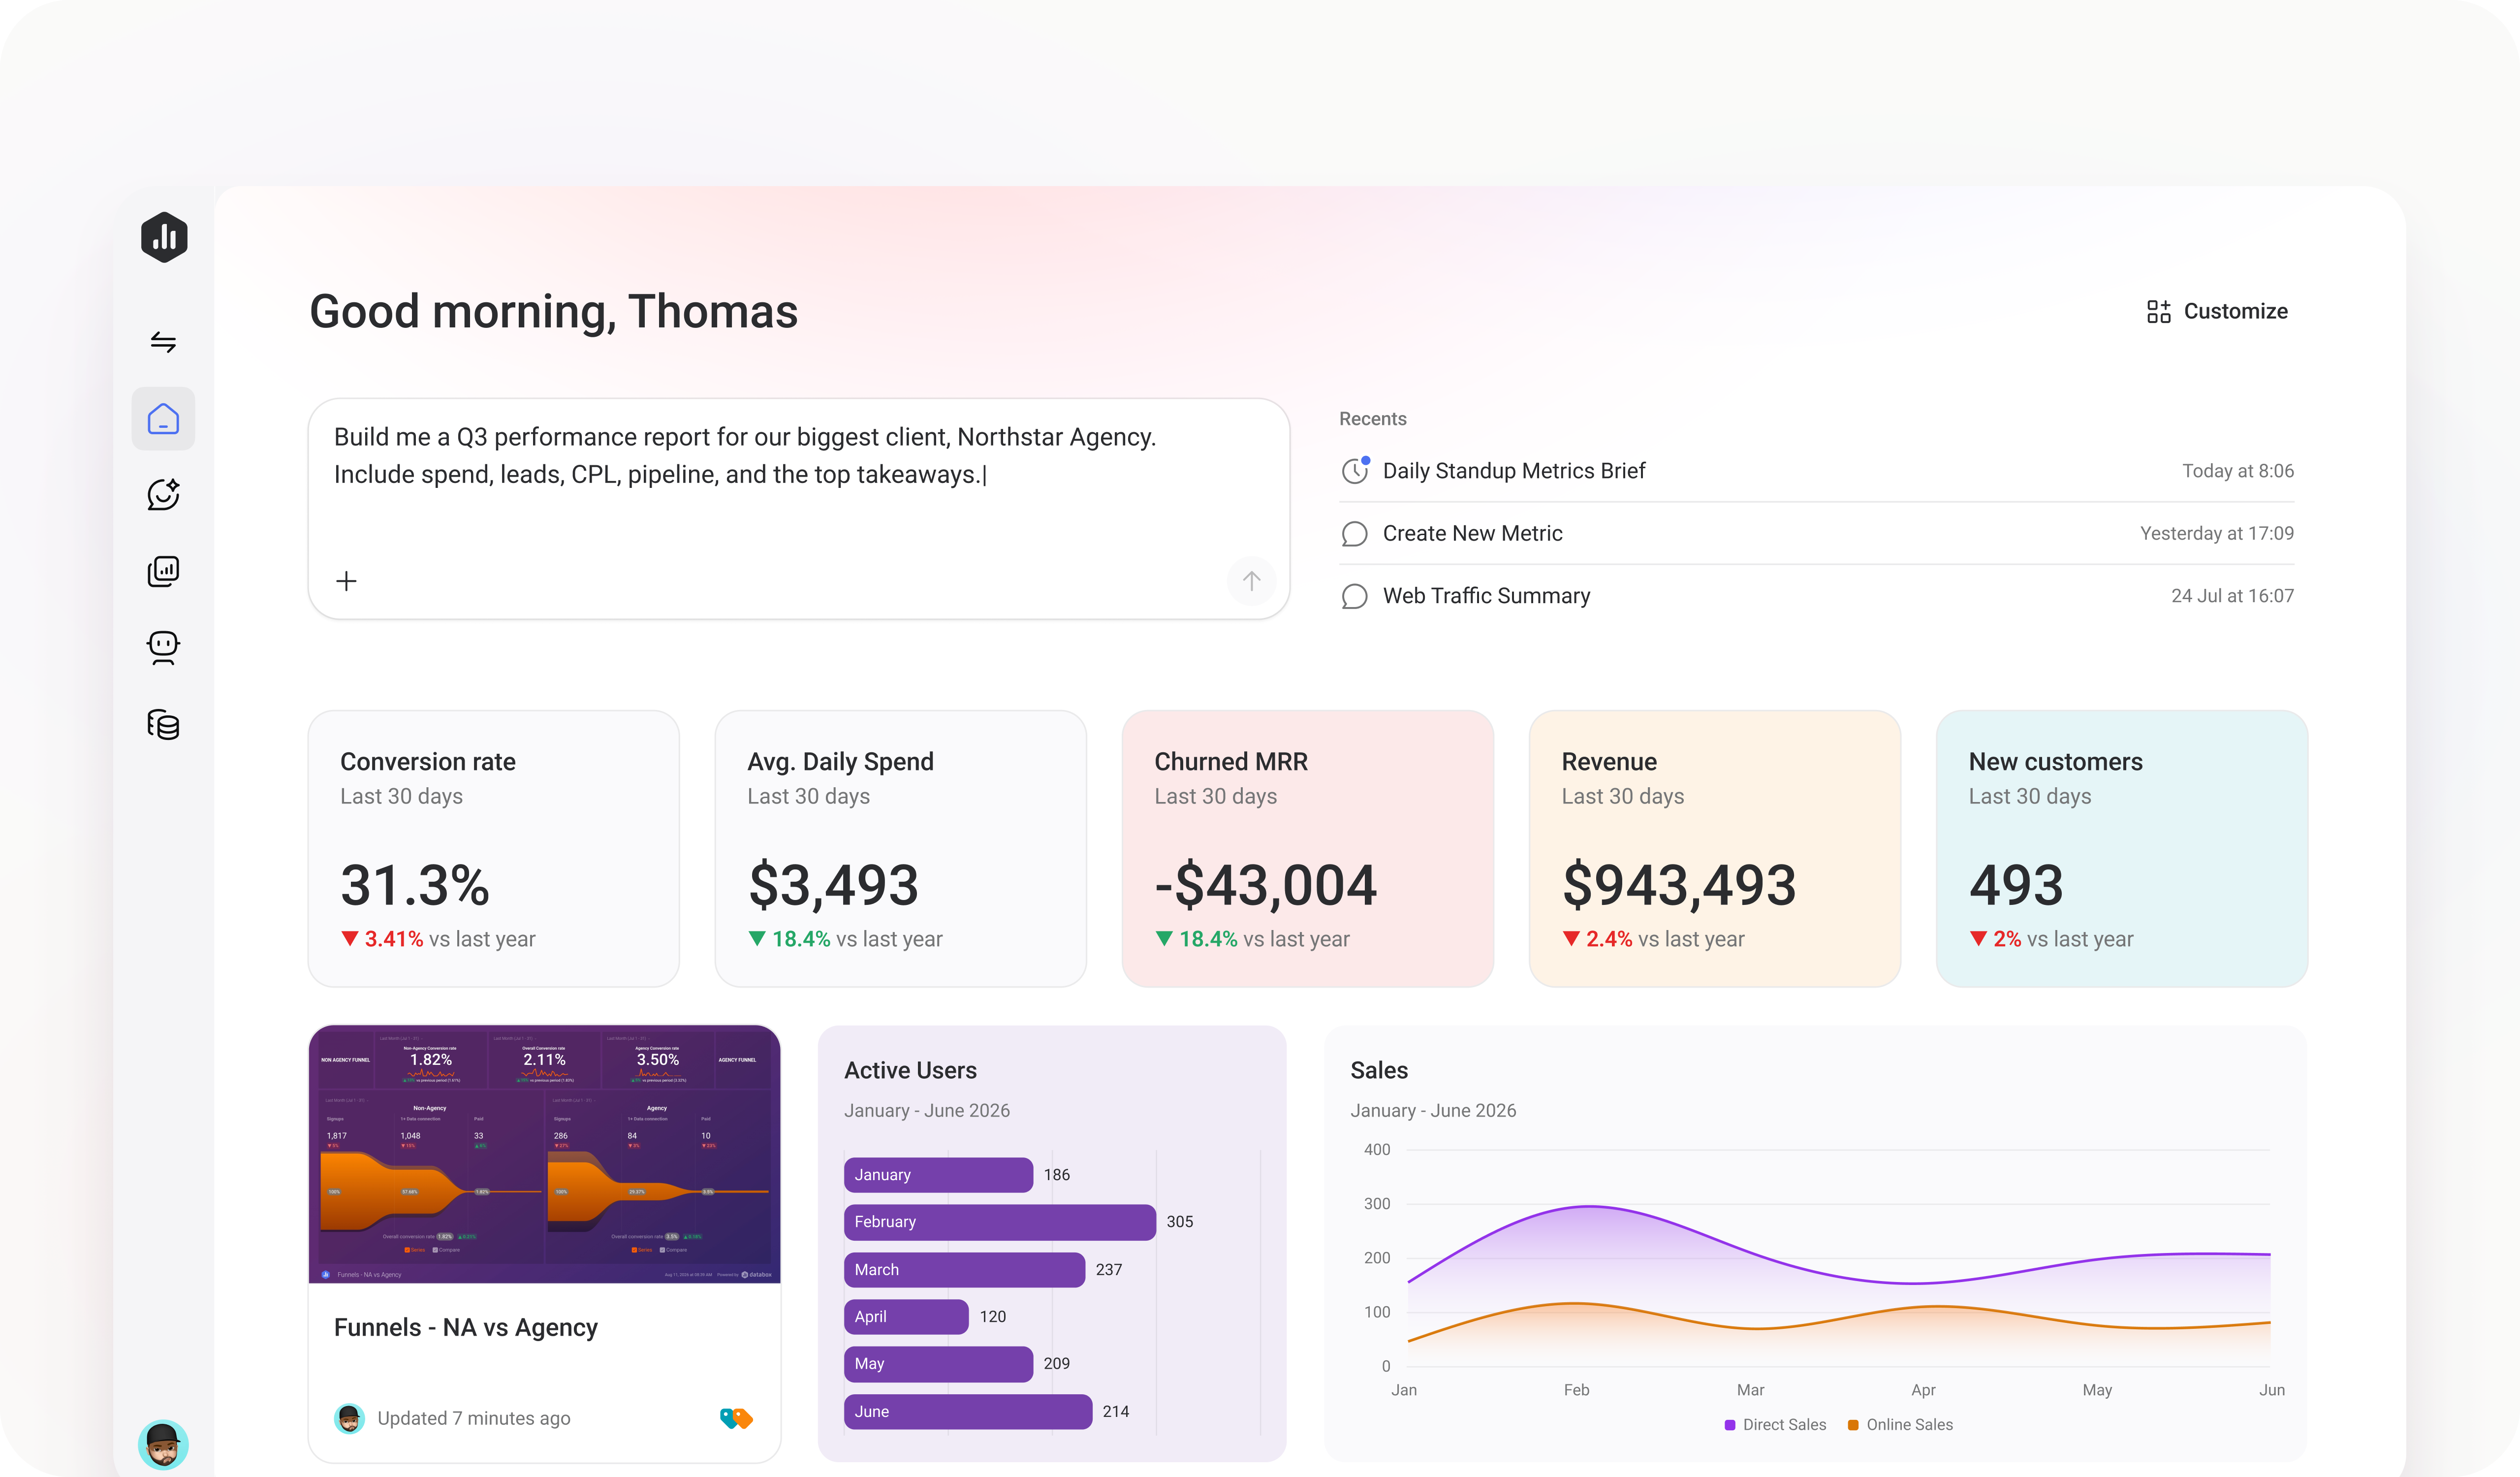Click the Customize button
This screenshot has height=1477, width=2520.
(2217, 311)
